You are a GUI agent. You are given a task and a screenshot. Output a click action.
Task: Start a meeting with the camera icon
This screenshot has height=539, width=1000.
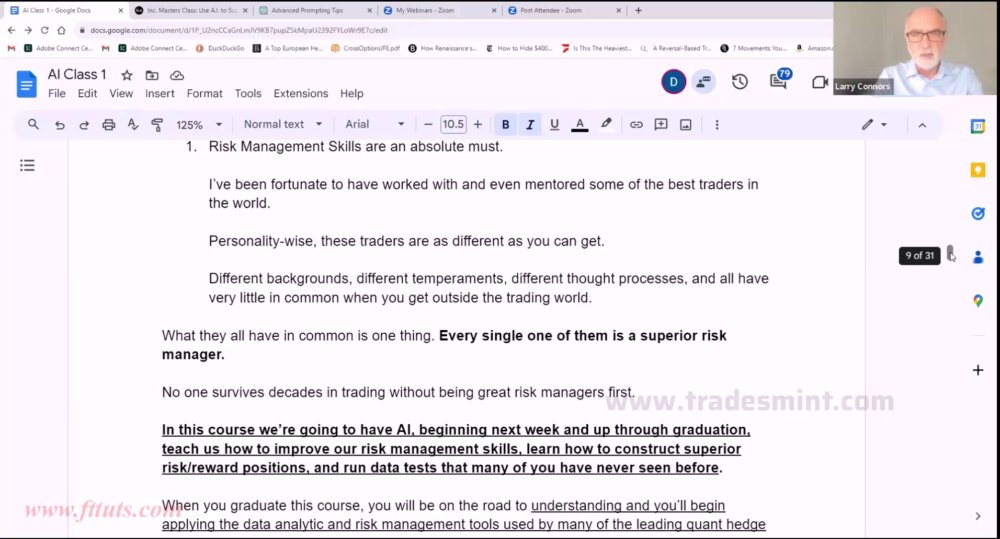coord(820,82)
